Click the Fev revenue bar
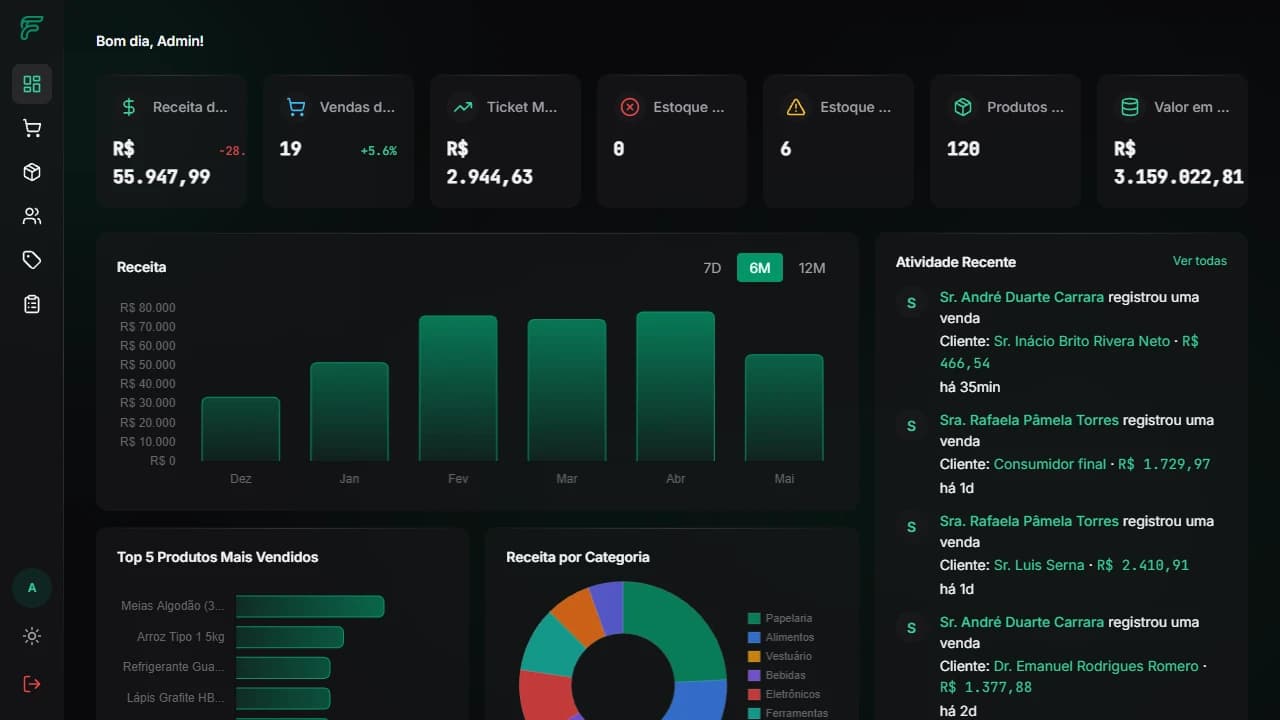This screenshot has height=720, width=1280. (458, 388)
